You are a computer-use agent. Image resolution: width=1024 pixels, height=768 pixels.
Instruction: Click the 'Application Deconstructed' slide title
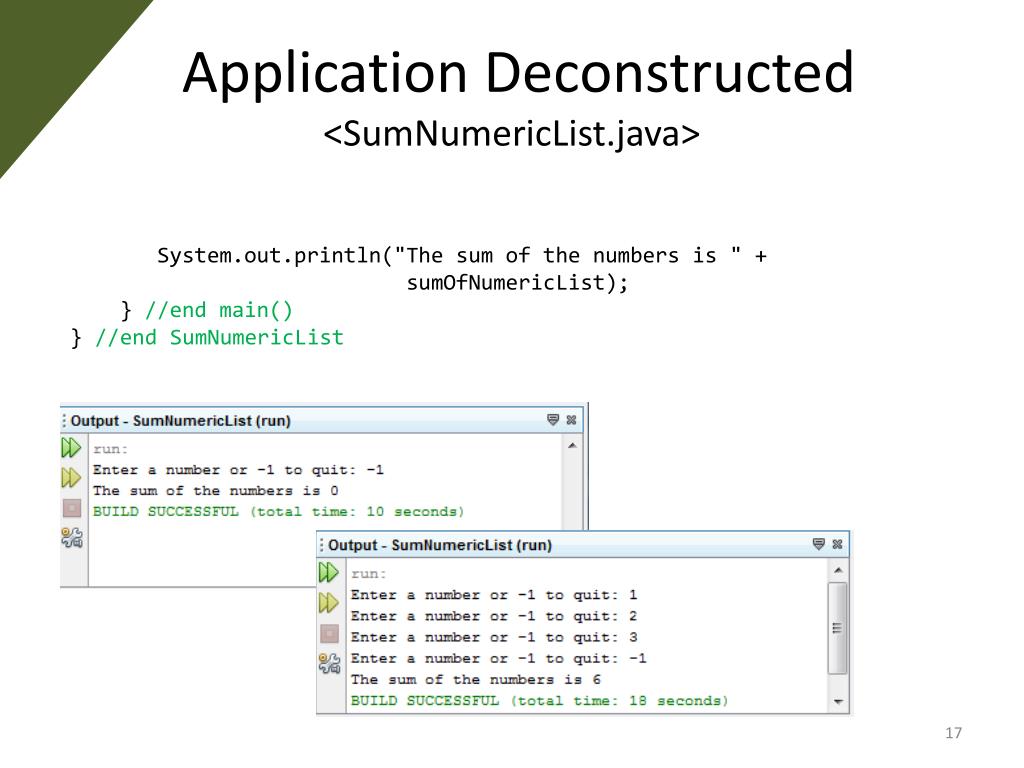click(518, 72)
